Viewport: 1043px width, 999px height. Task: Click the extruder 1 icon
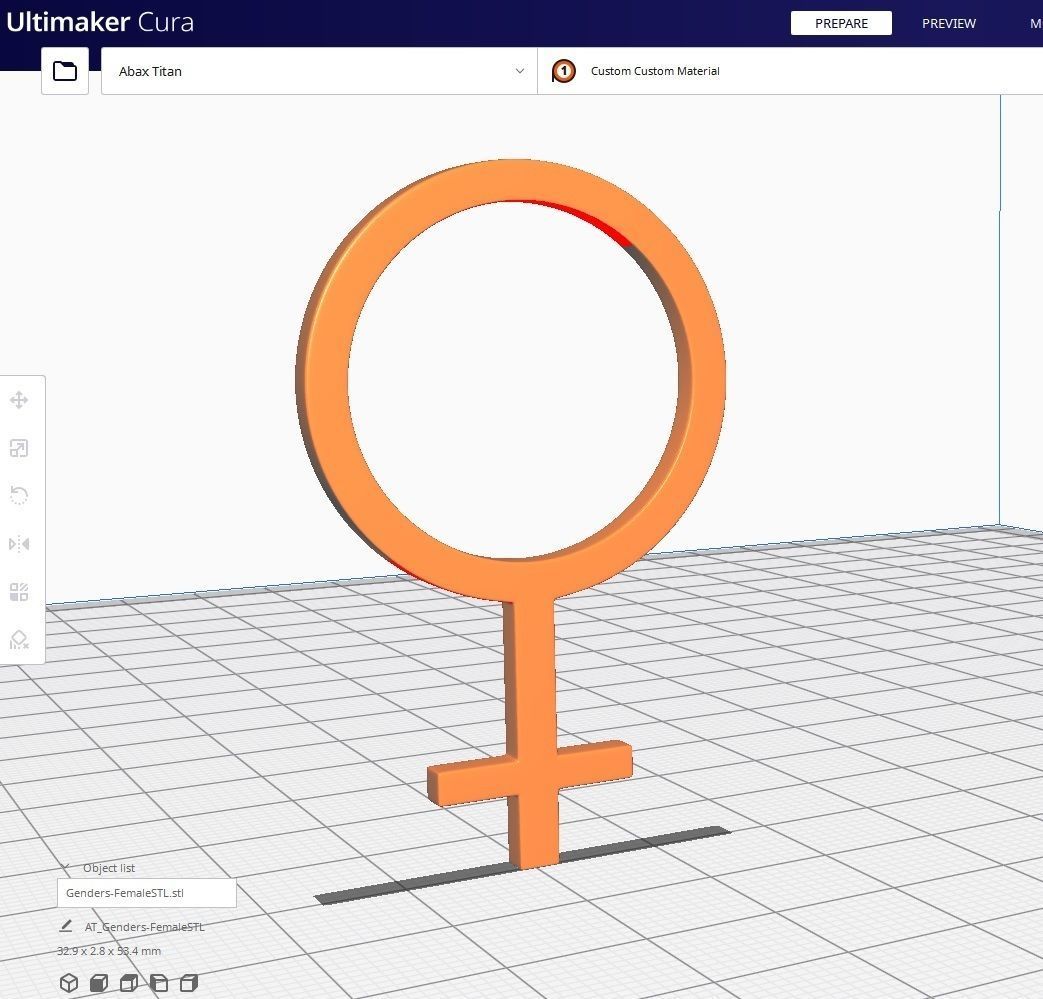tap(563, 71)
